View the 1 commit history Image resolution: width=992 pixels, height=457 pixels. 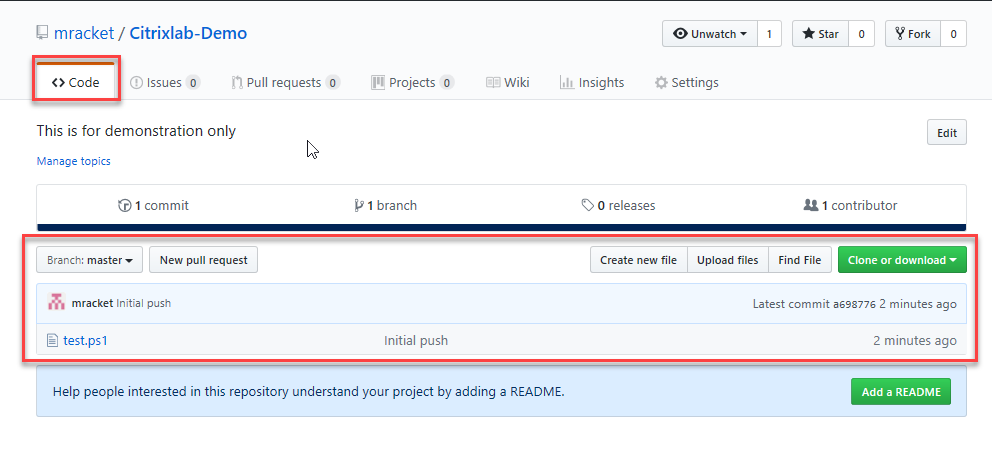pos(154,206)
